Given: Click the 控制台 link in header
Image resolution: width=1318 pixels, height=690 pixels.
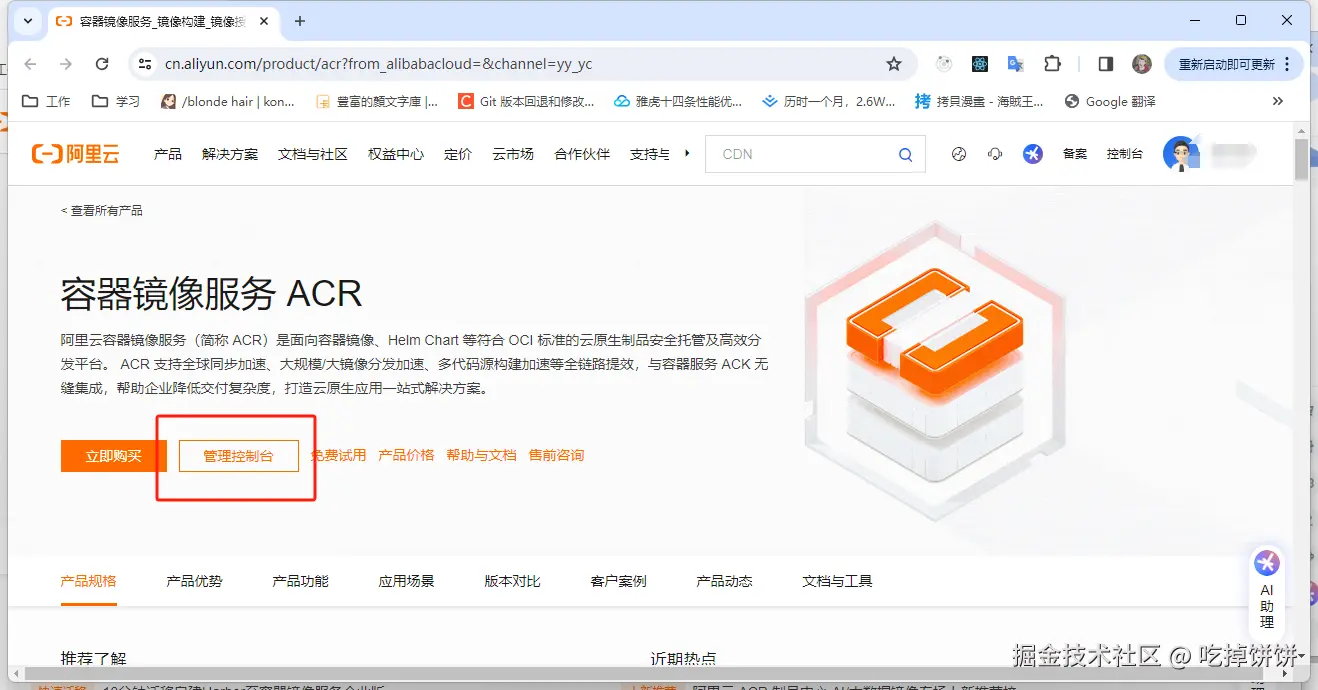Looking at the screenshot, I should coord(1125,154).
